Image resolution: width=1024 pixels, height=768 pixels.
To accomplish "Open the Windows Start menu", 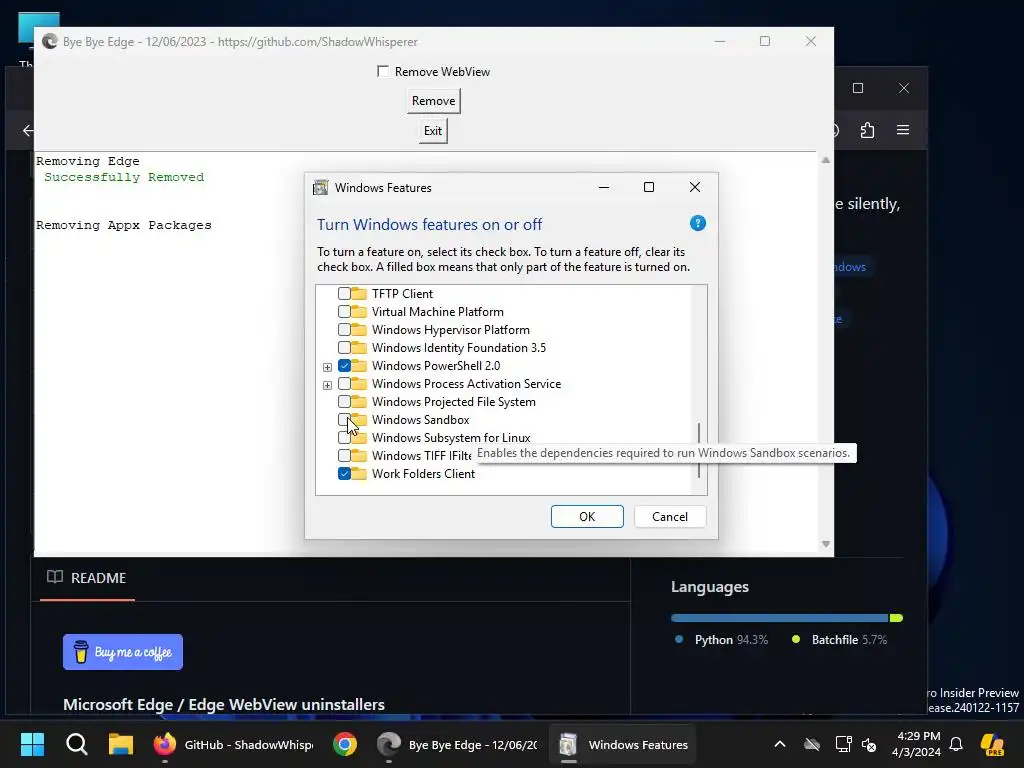I will (32, 744).
